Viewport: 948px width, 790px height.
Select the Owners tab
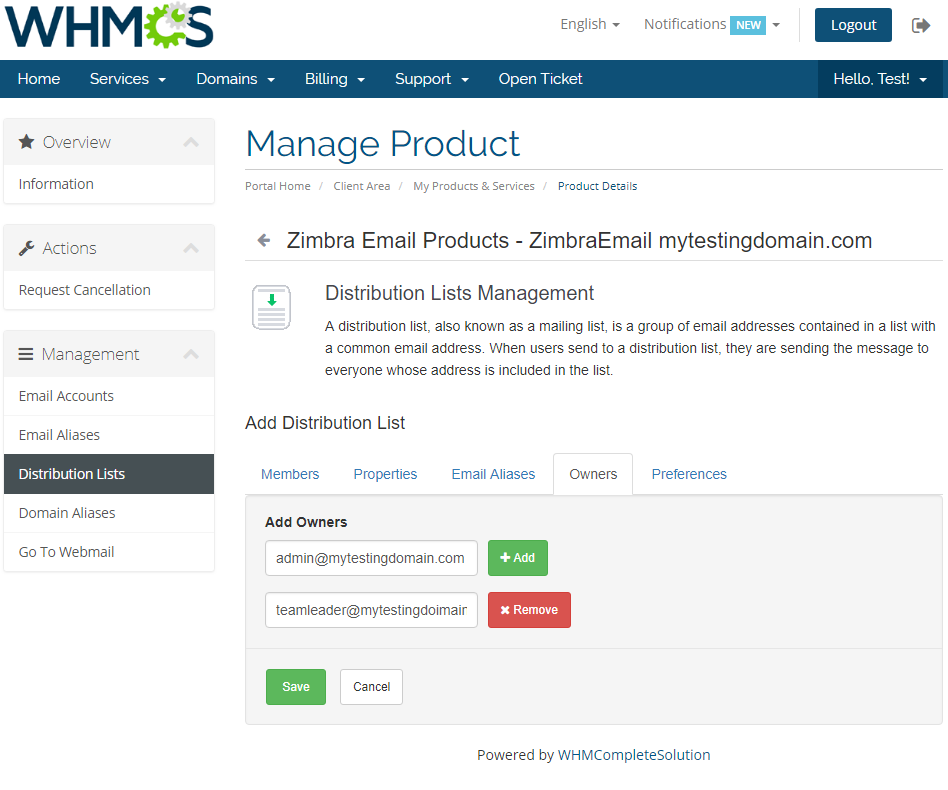coord(593,474)
